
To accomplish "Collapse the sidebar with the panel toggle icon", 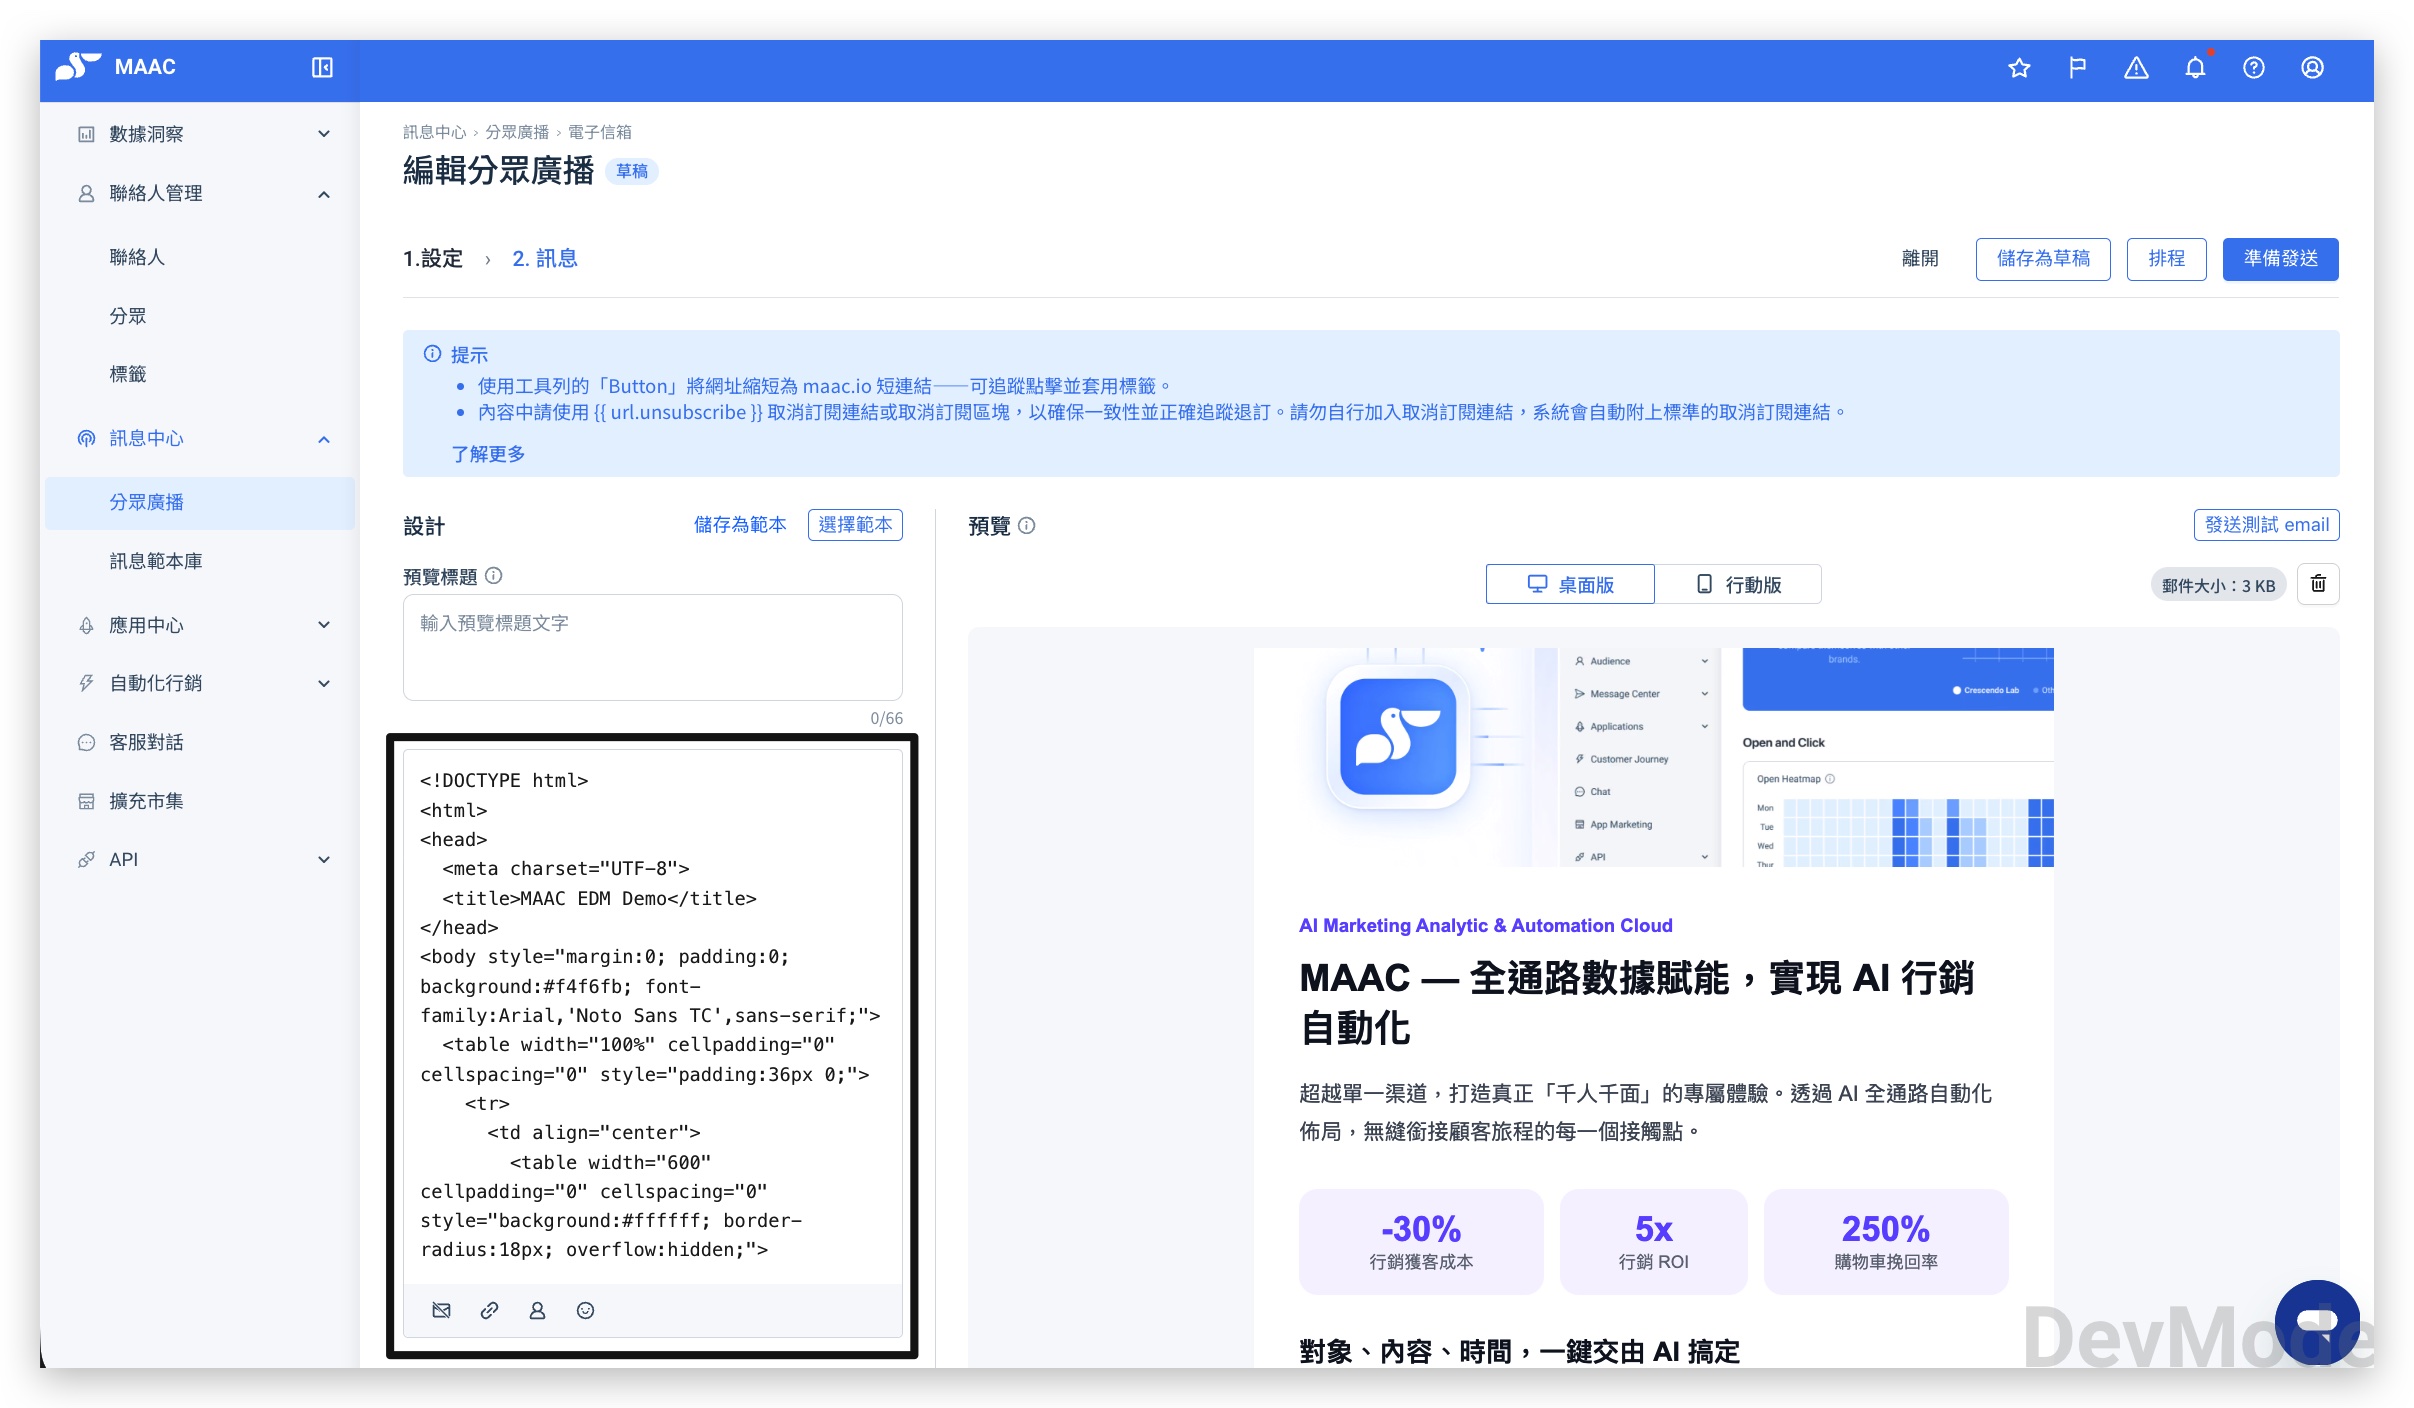I will 322,67.
